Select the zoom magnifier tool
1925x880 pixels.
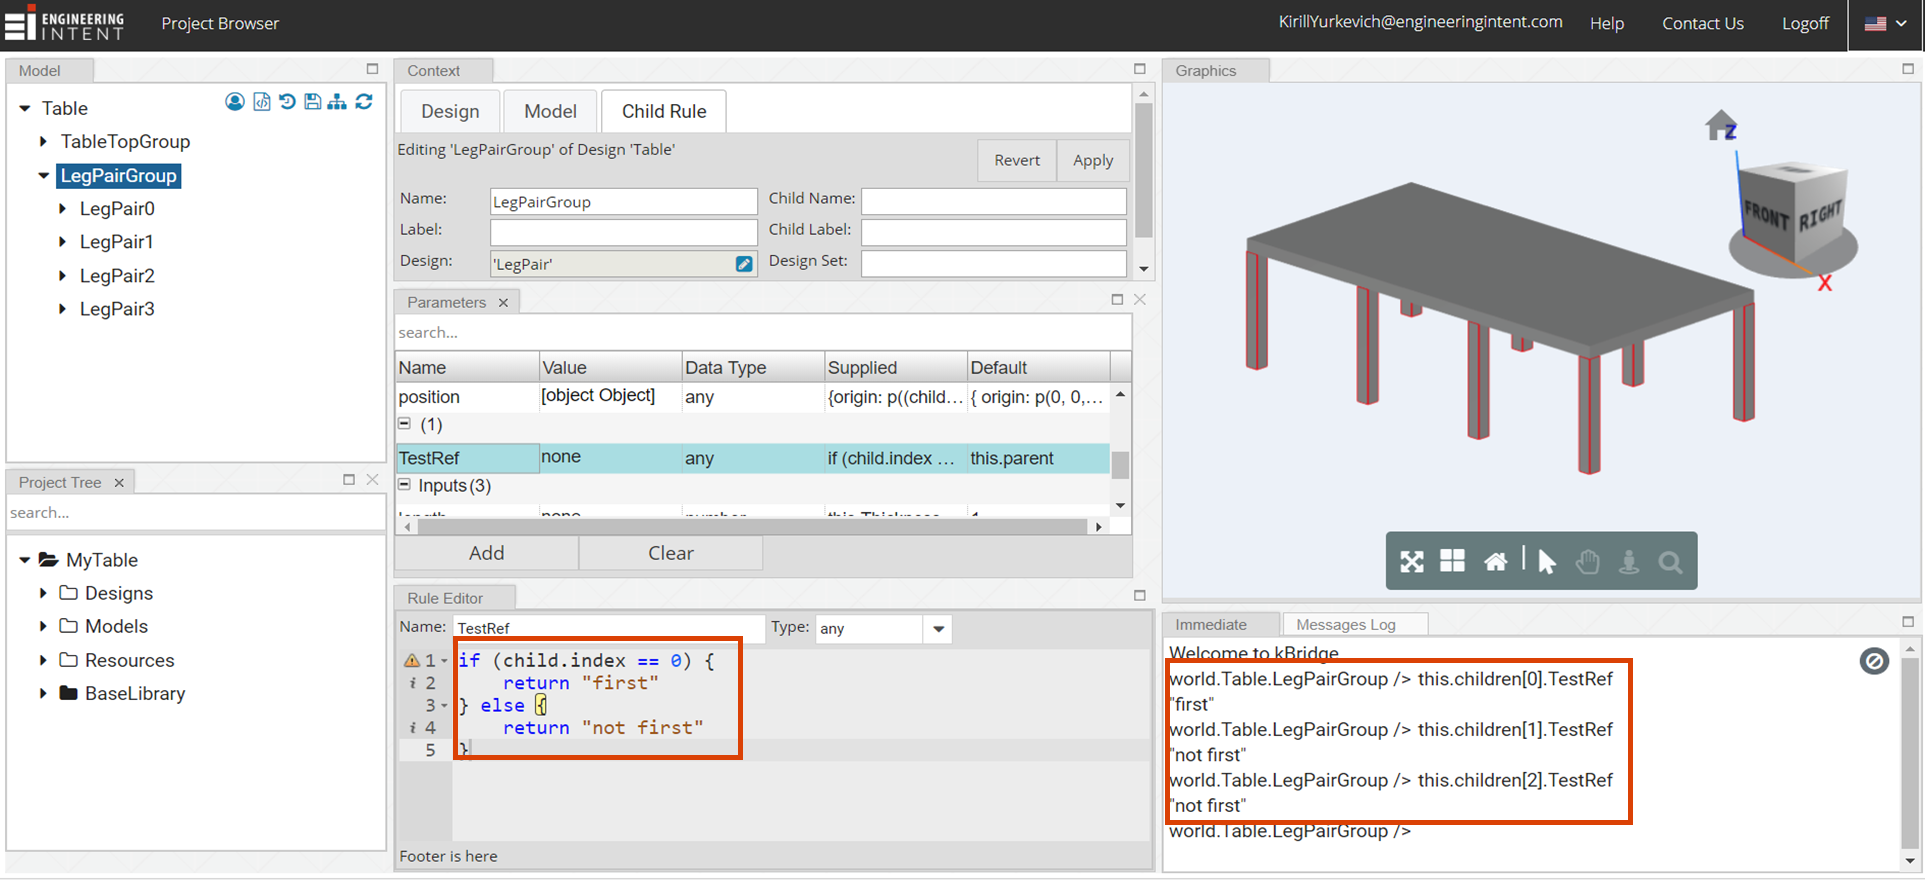(x=1670, y=562)
